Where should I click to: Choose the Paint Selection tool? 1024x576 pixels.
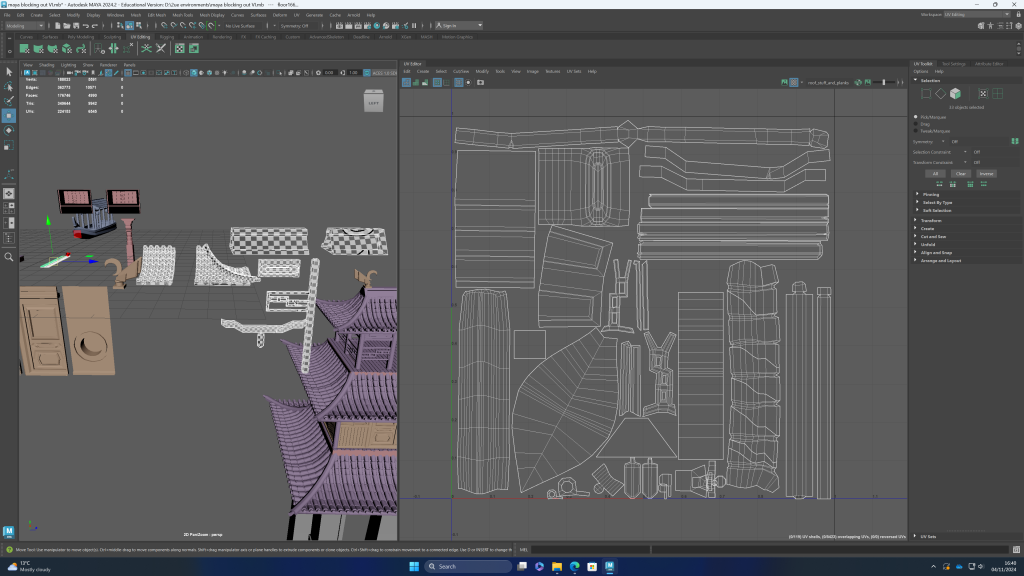[x=9, y=101]
